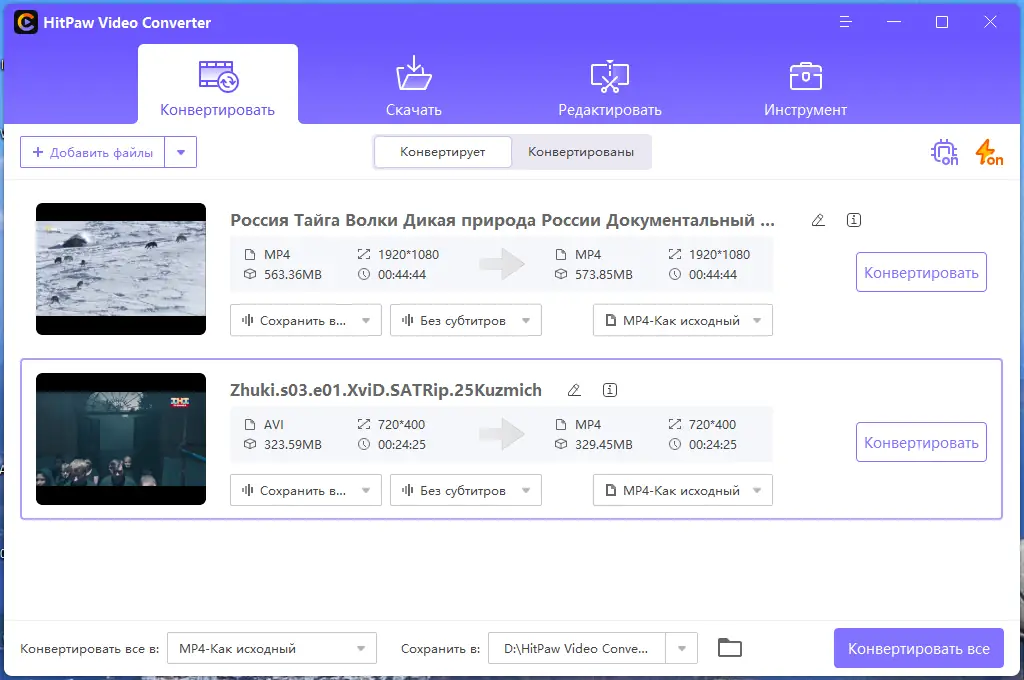Image resolution: width=1024 pixels, height=680 pixels.
Task: Open Без субтитров subtitle selector for Zhuki episode
Action: 465,490
